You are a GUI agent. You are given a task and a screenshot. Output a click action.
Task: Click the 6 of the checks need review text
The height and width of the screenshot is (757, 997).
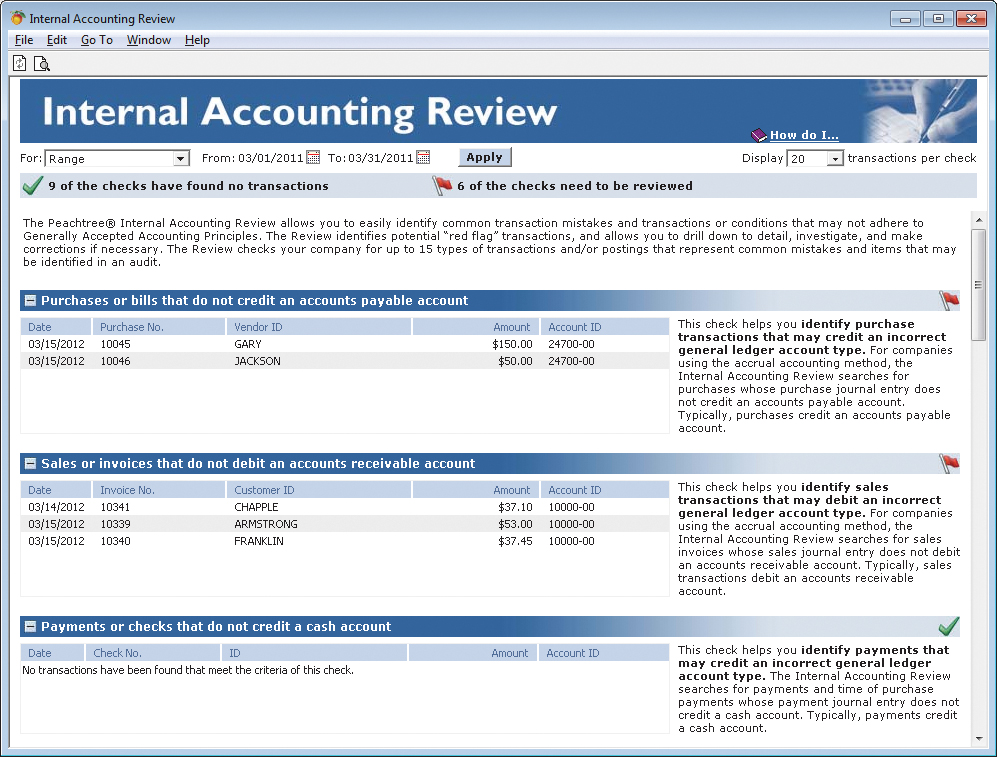pos(575,186)
